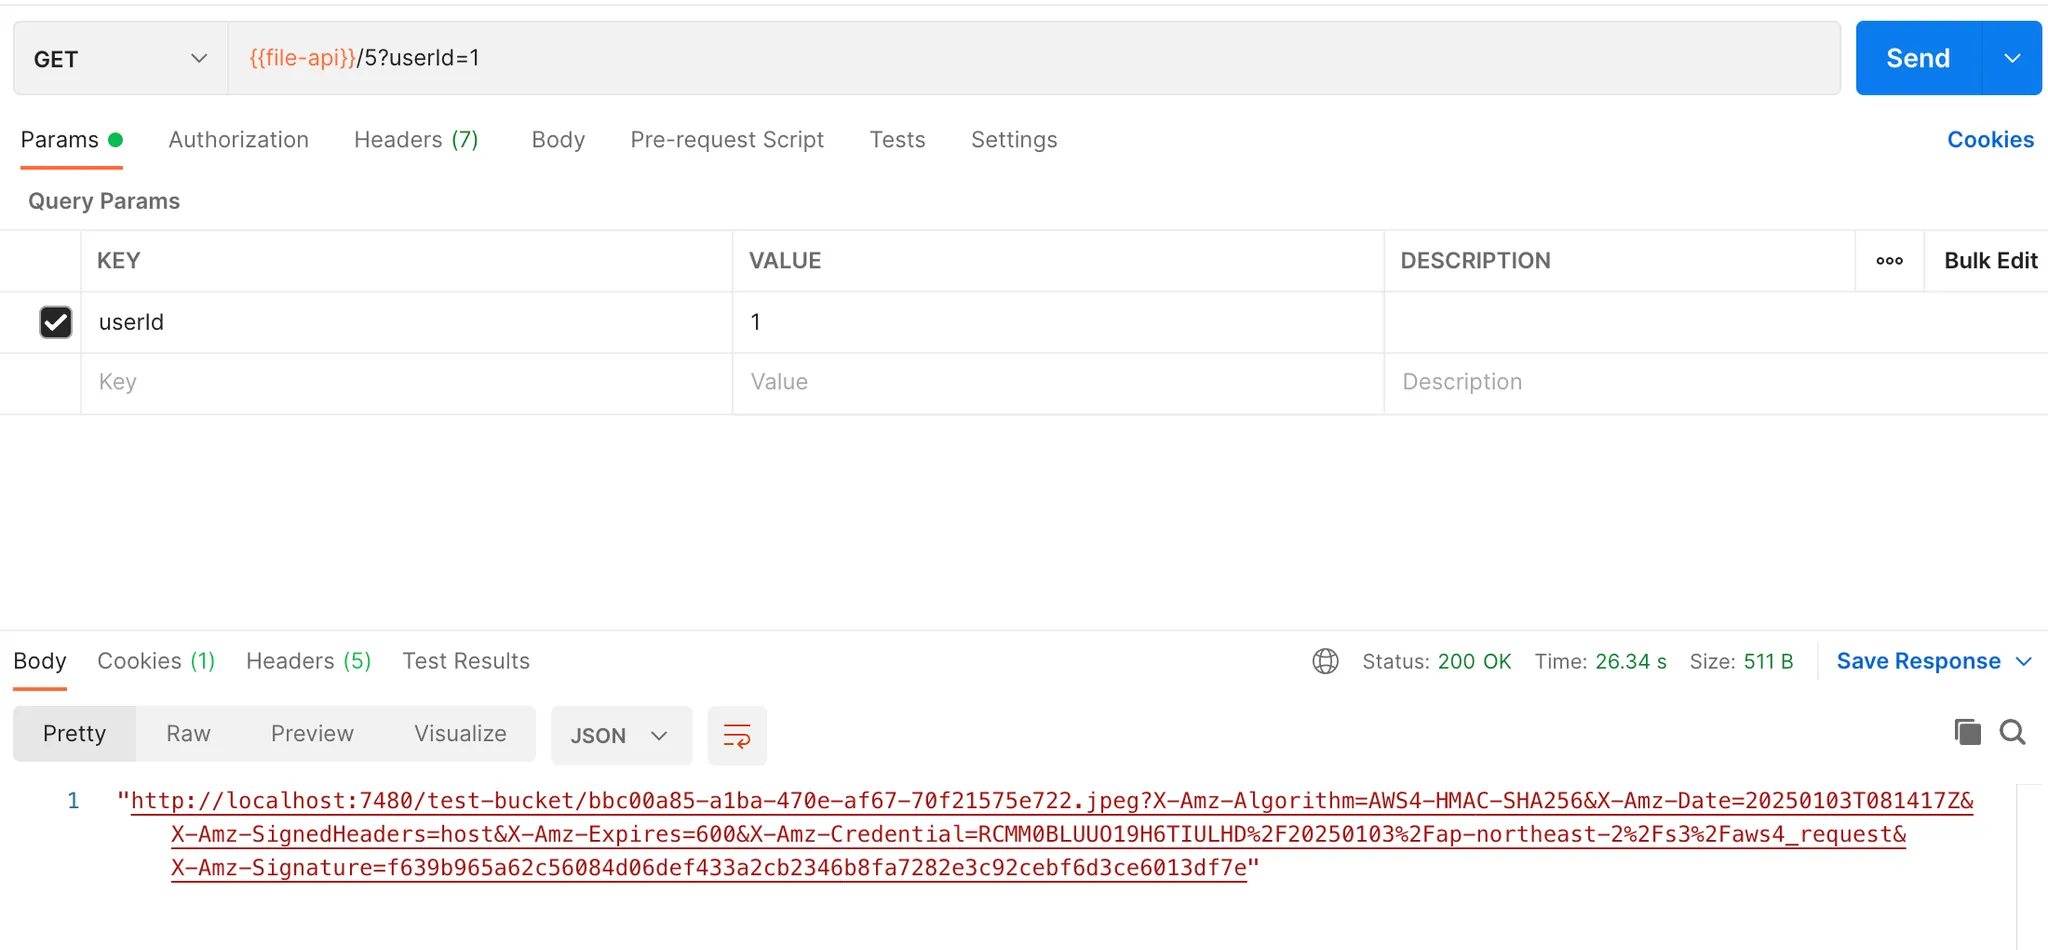The height and width of the screenshot is (950, 2048).
Task: Switch to the Params tab
Action: click(x=71, y=140)
